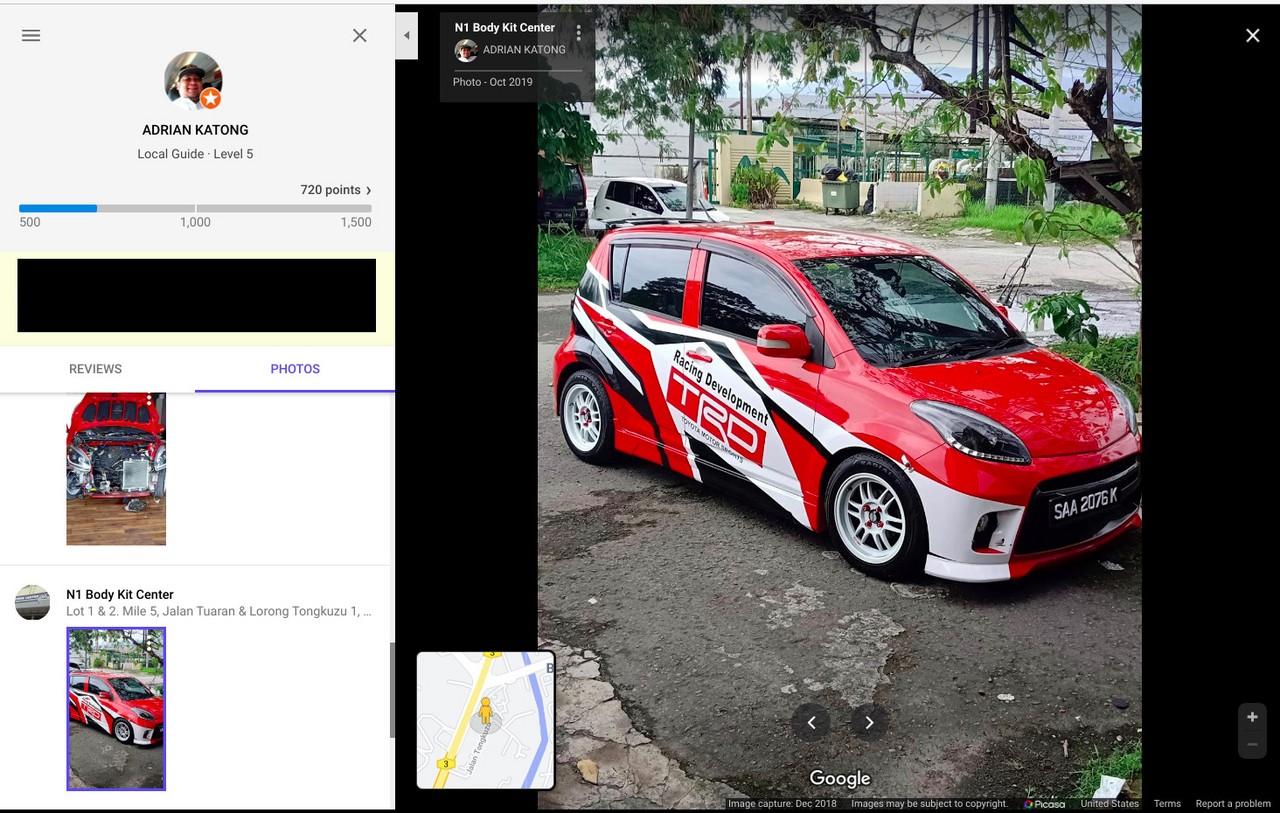Click the United States region link

pyautogui.click(x=1109, y=804)
